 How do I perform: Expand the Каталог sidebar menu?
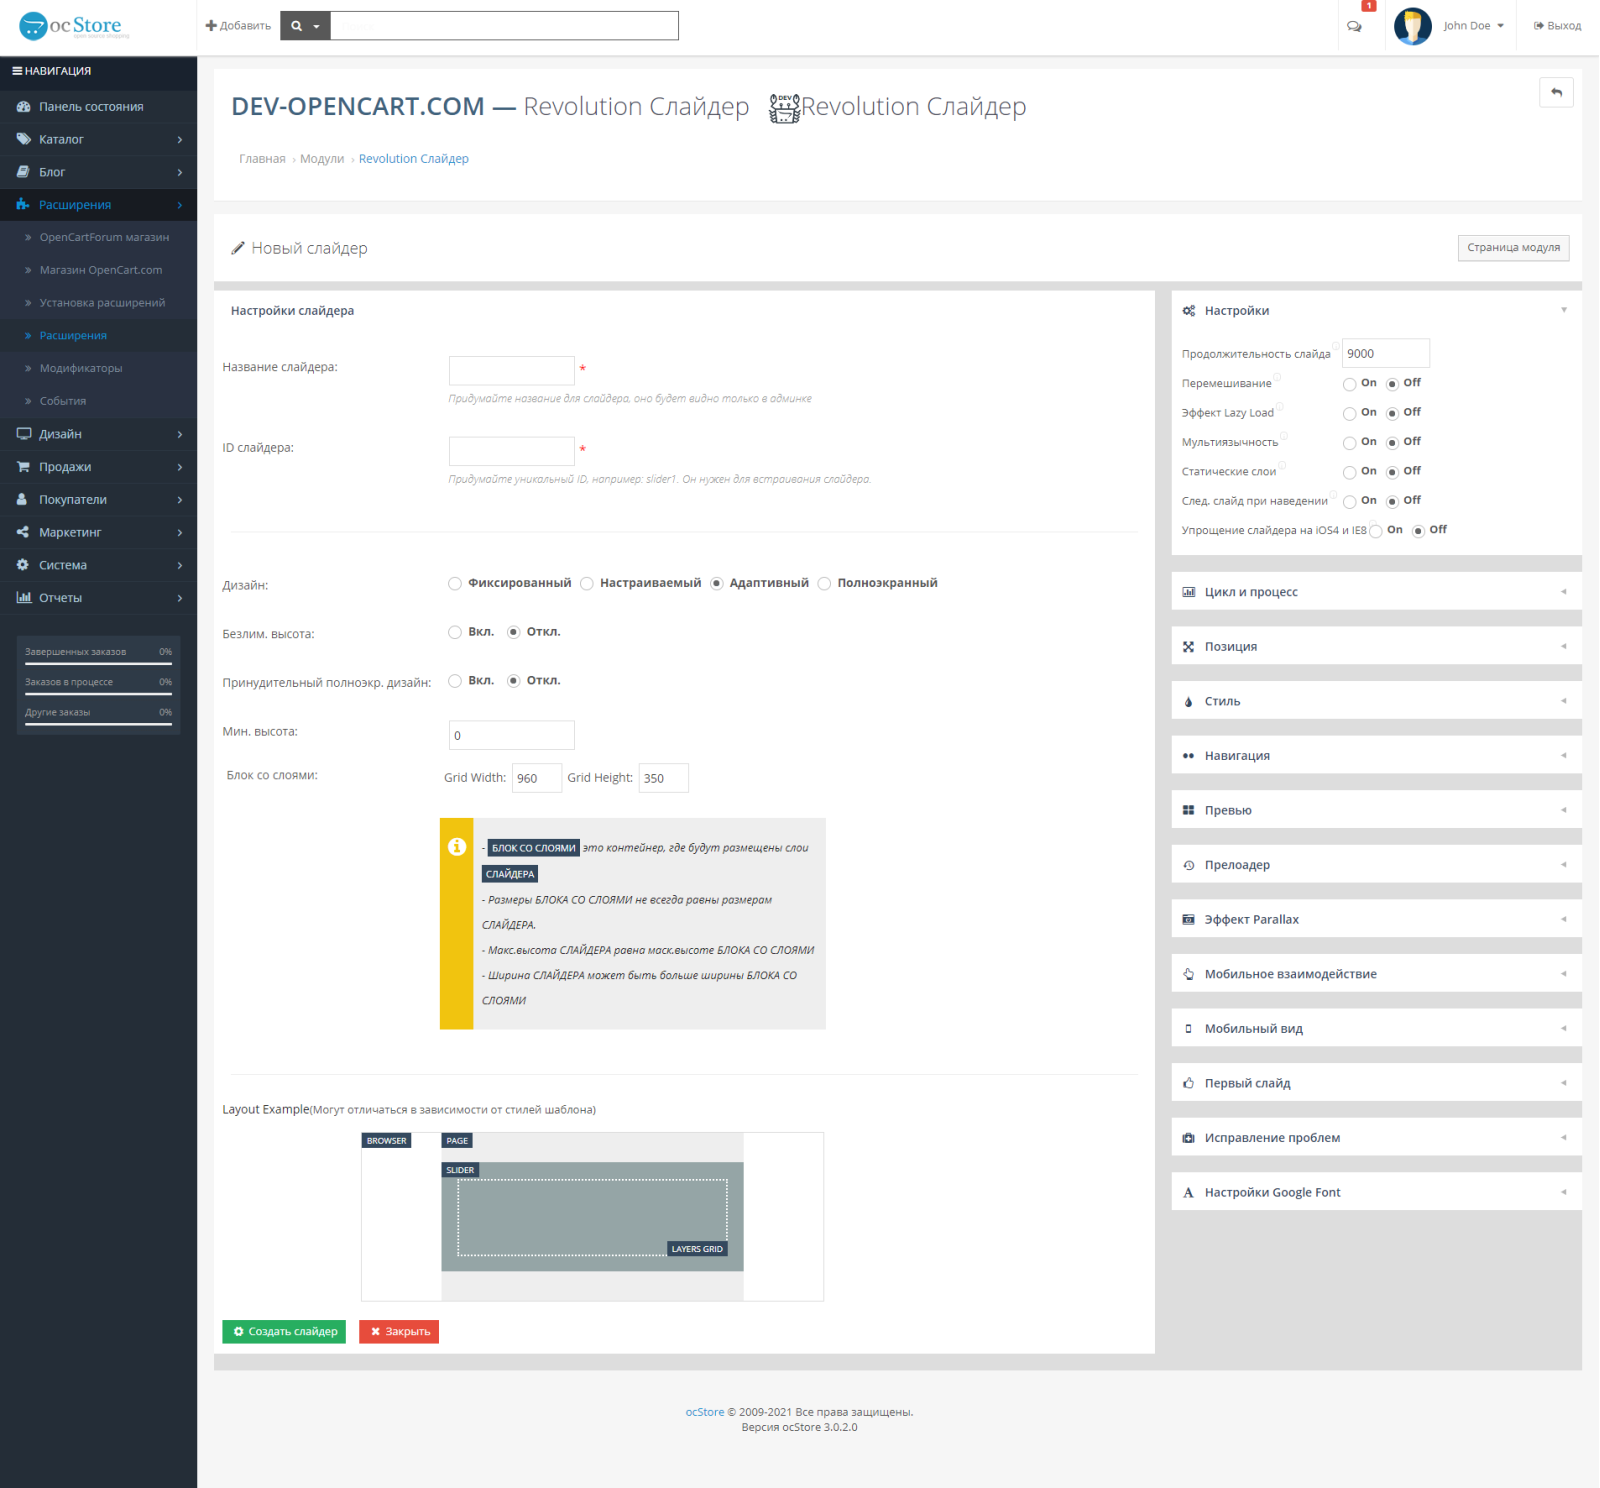click(98, 139)
